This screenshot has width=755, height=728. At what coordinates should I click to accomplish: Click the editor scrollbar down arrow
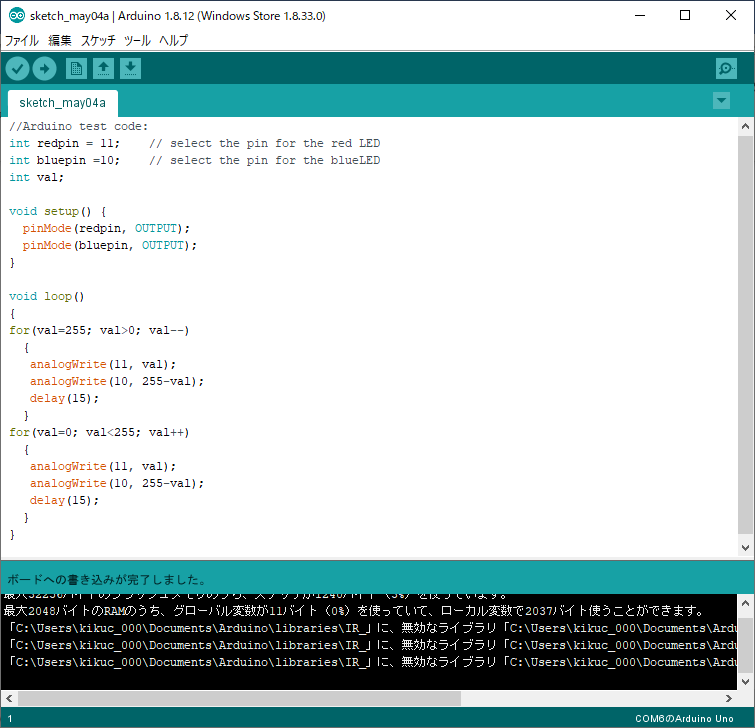click(x=745, y=548)
